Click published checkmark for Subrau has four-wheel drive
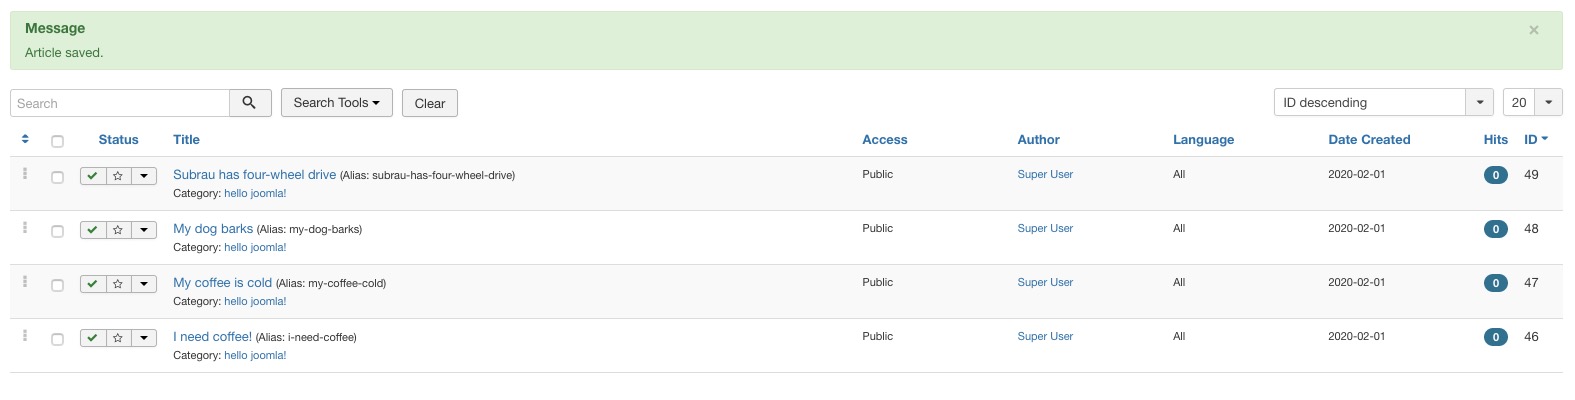 [x=93, y=176]
